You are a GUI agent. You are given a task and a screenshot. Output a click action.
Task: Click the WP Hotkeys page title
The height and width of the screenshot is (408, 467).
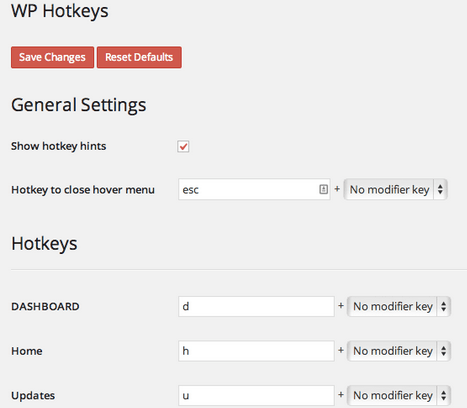[x=60, y=11]
